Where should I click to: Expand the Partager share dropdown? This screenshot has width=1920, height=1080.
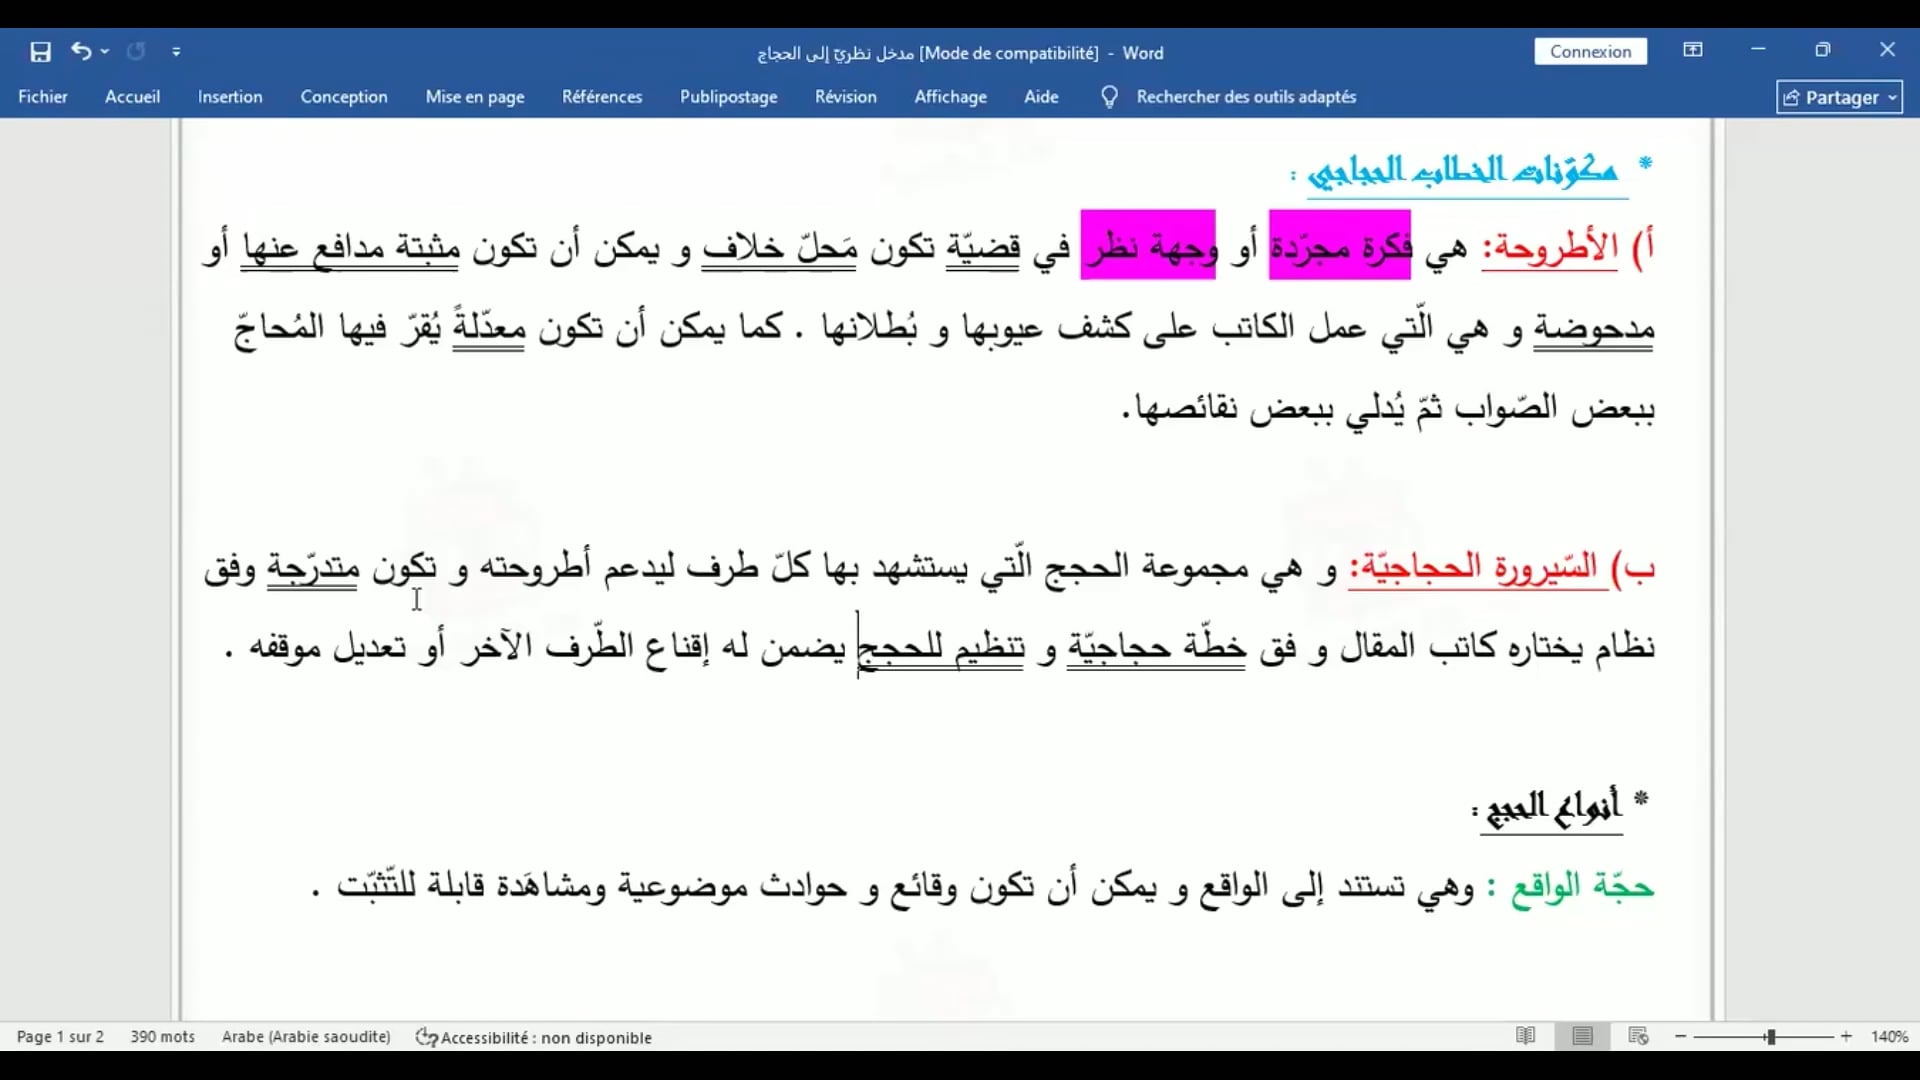[x=1892, y=98]
